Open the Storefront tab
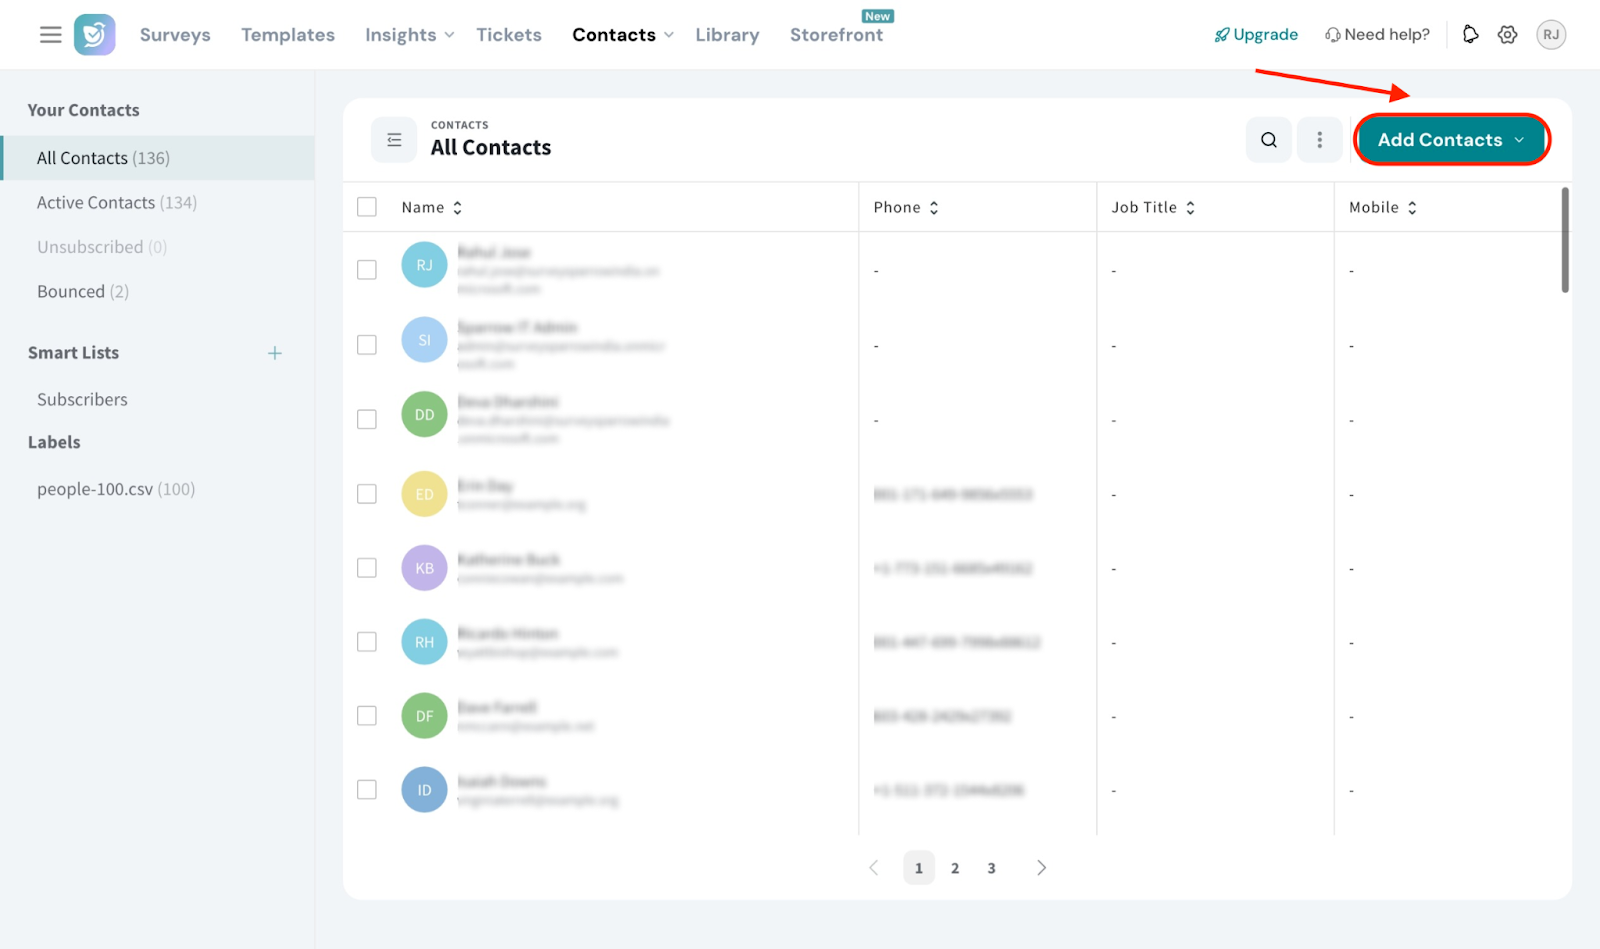 pos(836,35)
